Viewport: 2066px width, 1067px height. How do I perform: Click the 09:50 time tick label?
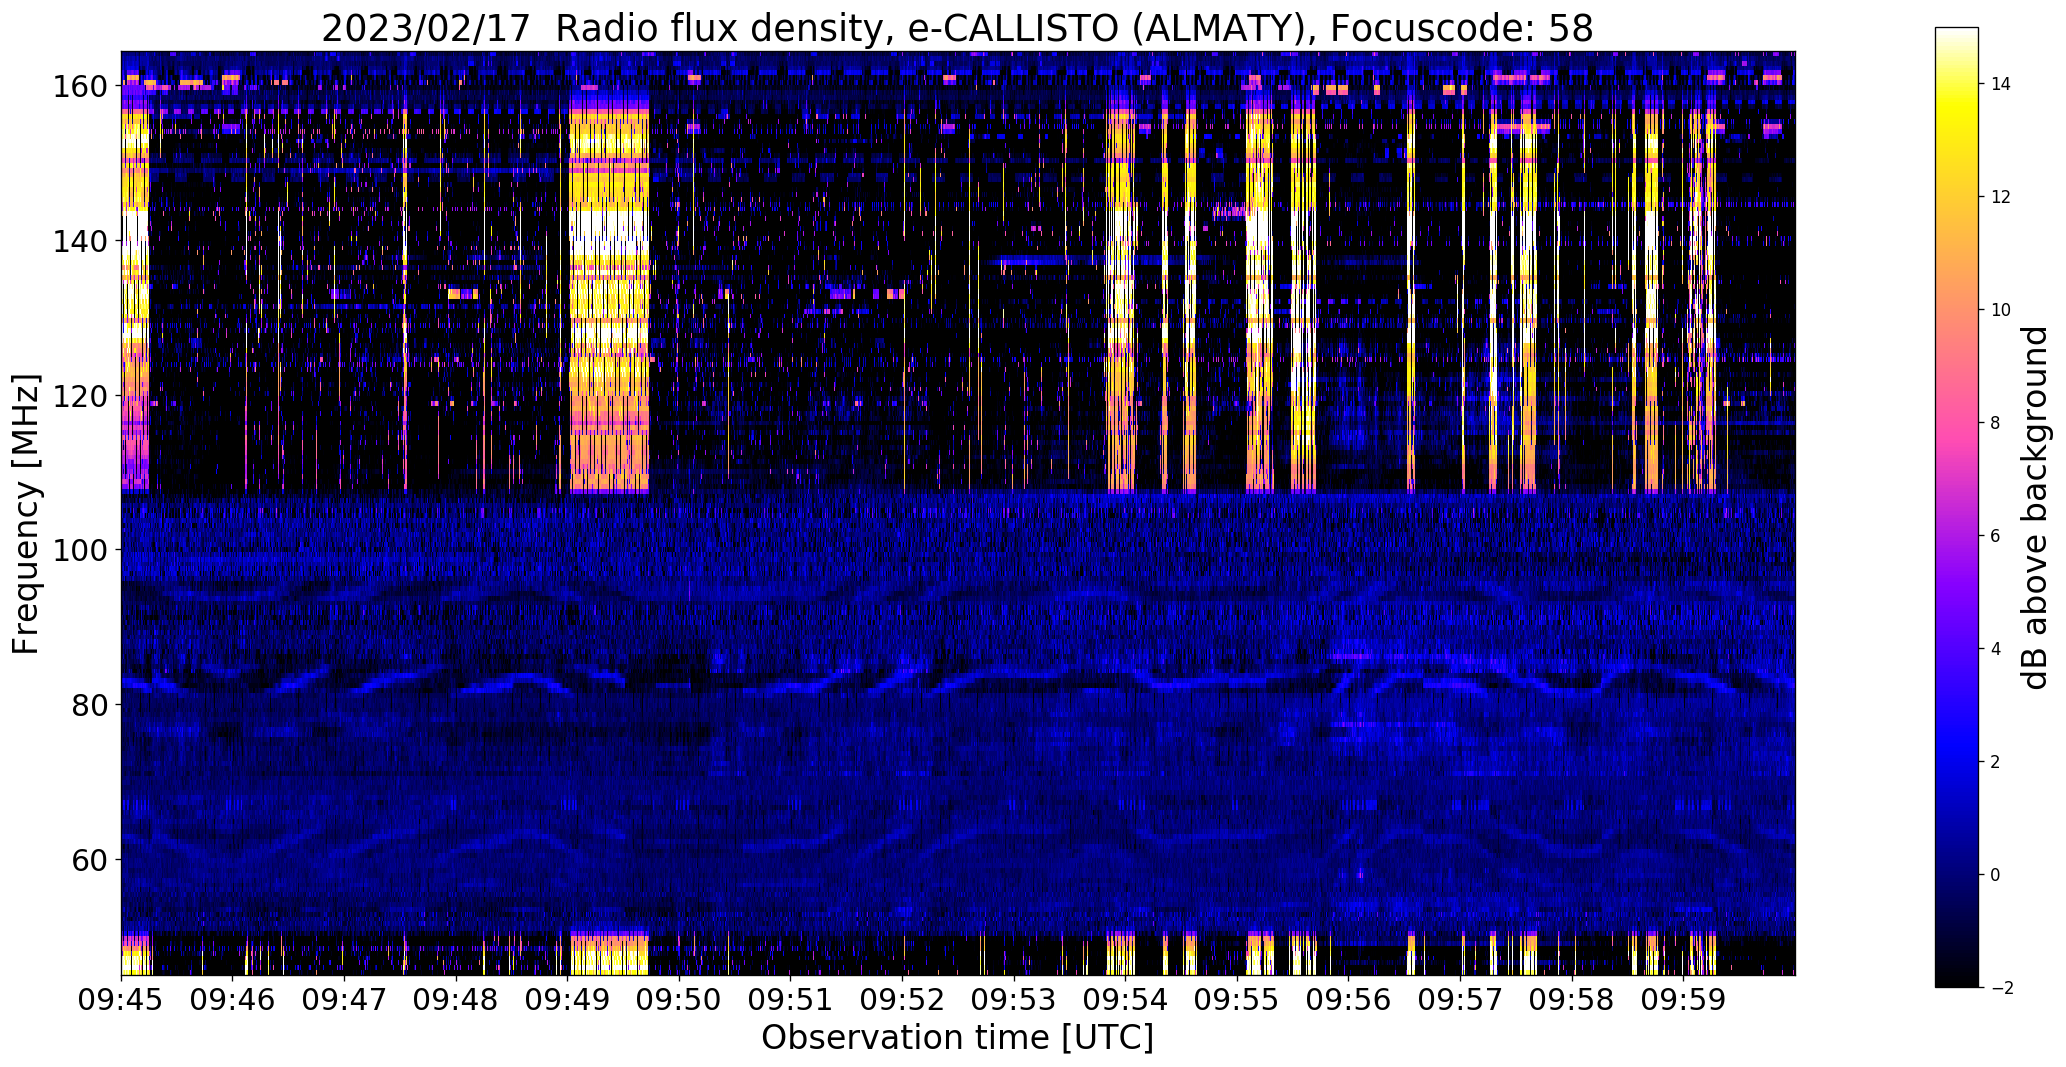pyautogui.click(x=679, y=1001)
